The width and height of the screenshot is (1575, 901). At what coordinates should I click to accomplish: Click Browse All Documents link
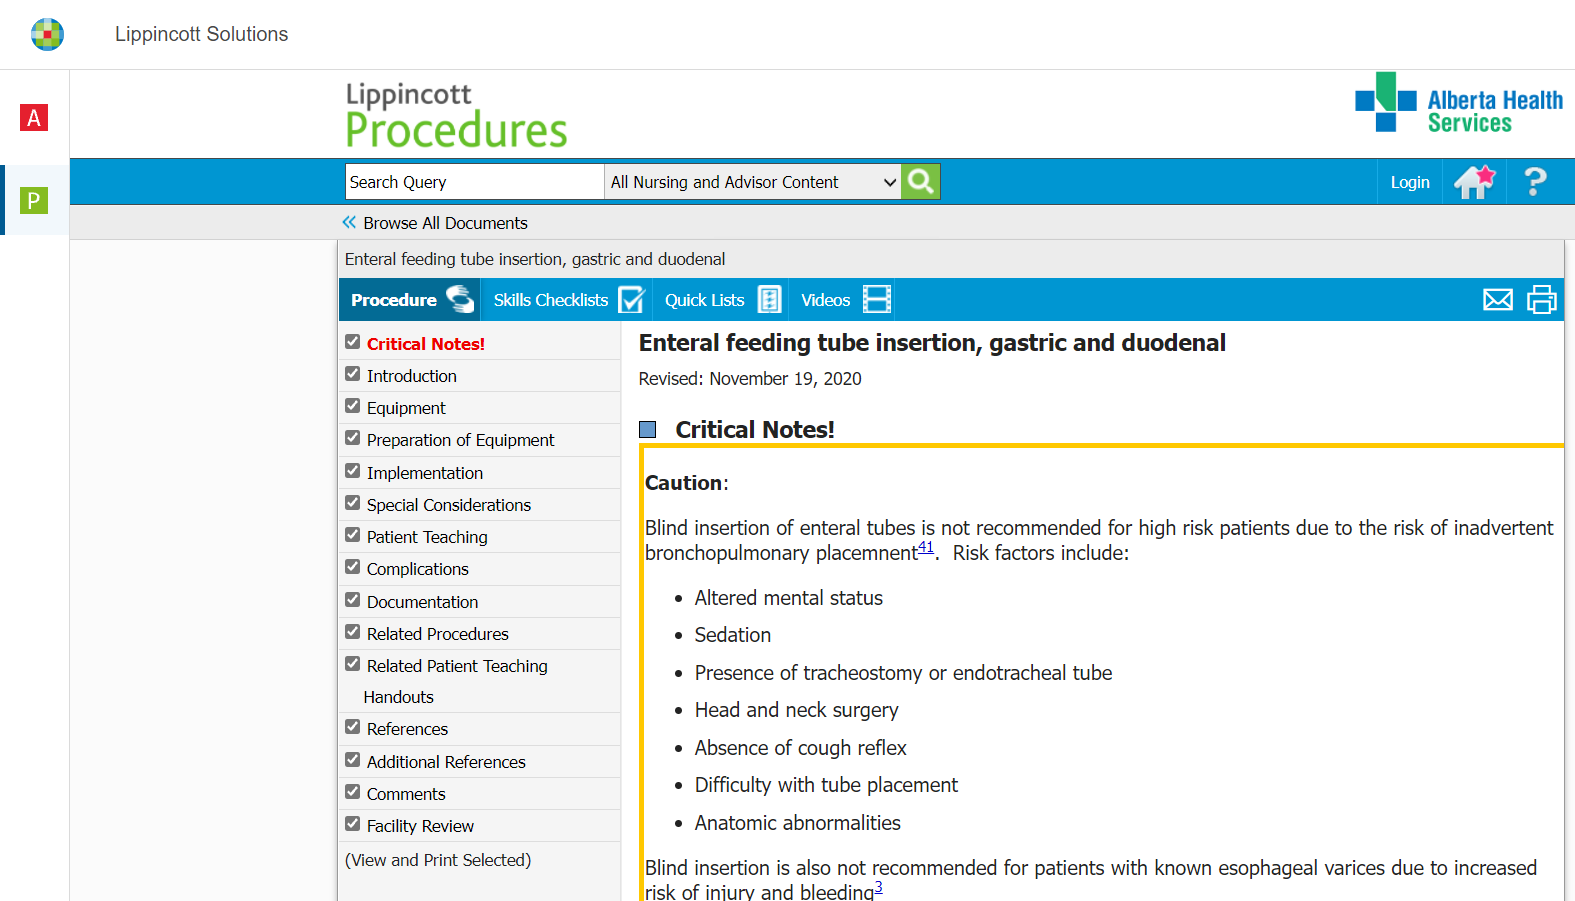[445, 223]
